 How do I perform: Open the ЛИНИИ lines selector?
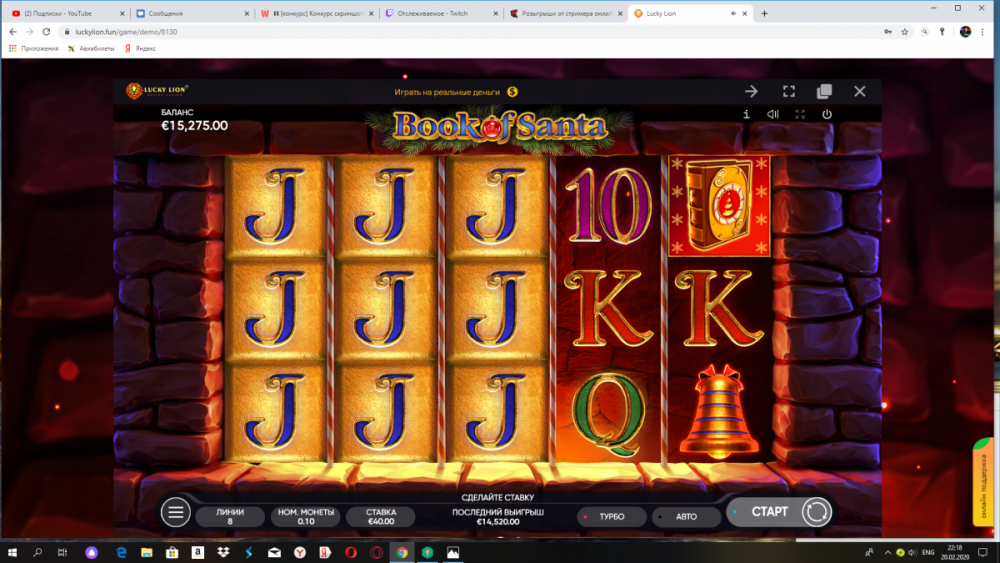point(230,516)
